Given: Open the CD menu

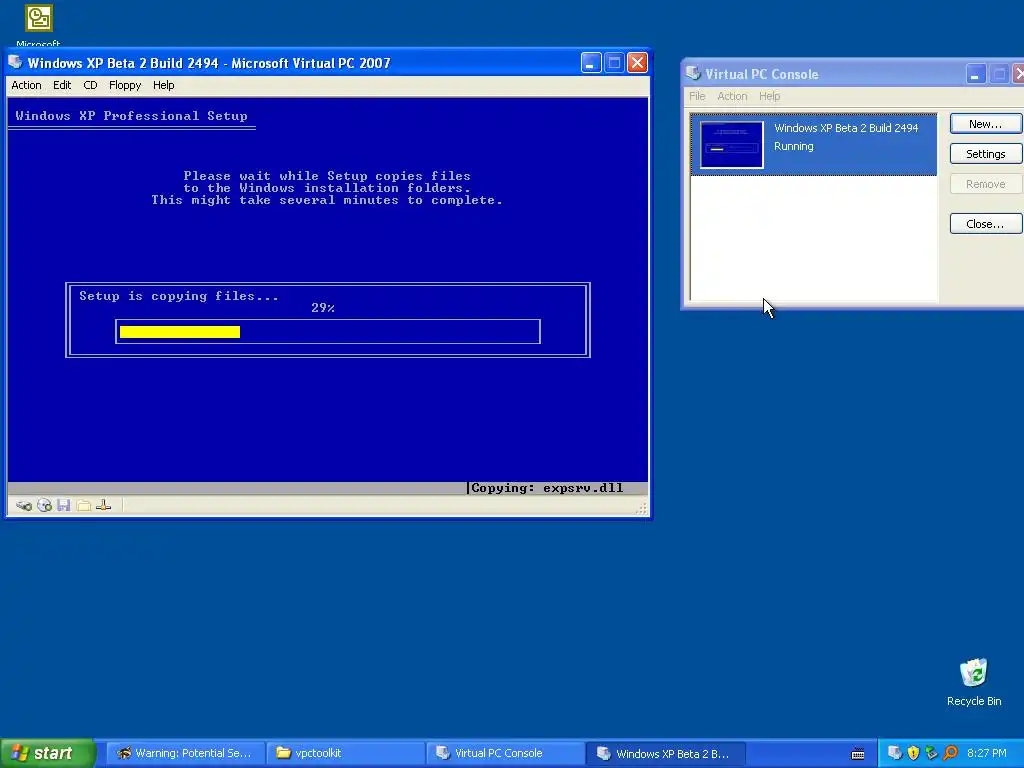Looking at the screenshot, I should click(x=90, y=85).
